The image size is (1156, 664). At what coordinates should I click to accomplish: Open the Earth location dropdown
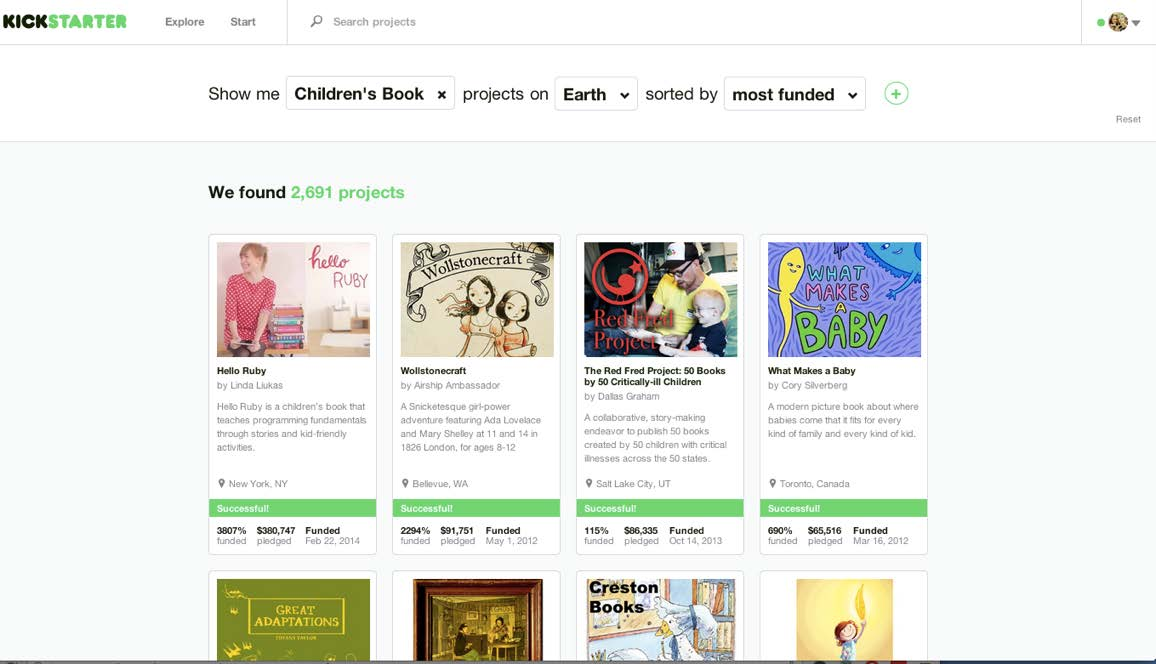click(x=596, y=94)
